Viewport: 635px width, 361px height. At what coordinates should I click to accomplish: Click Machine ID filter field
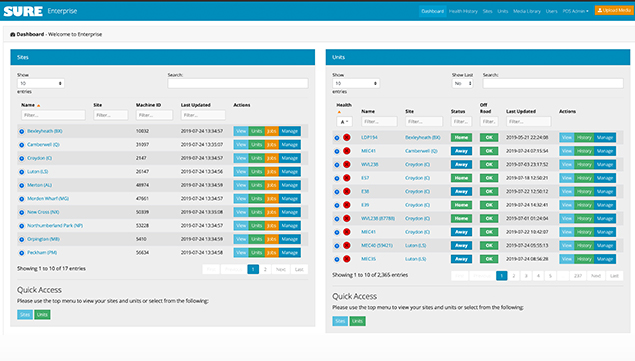point(154,115)
